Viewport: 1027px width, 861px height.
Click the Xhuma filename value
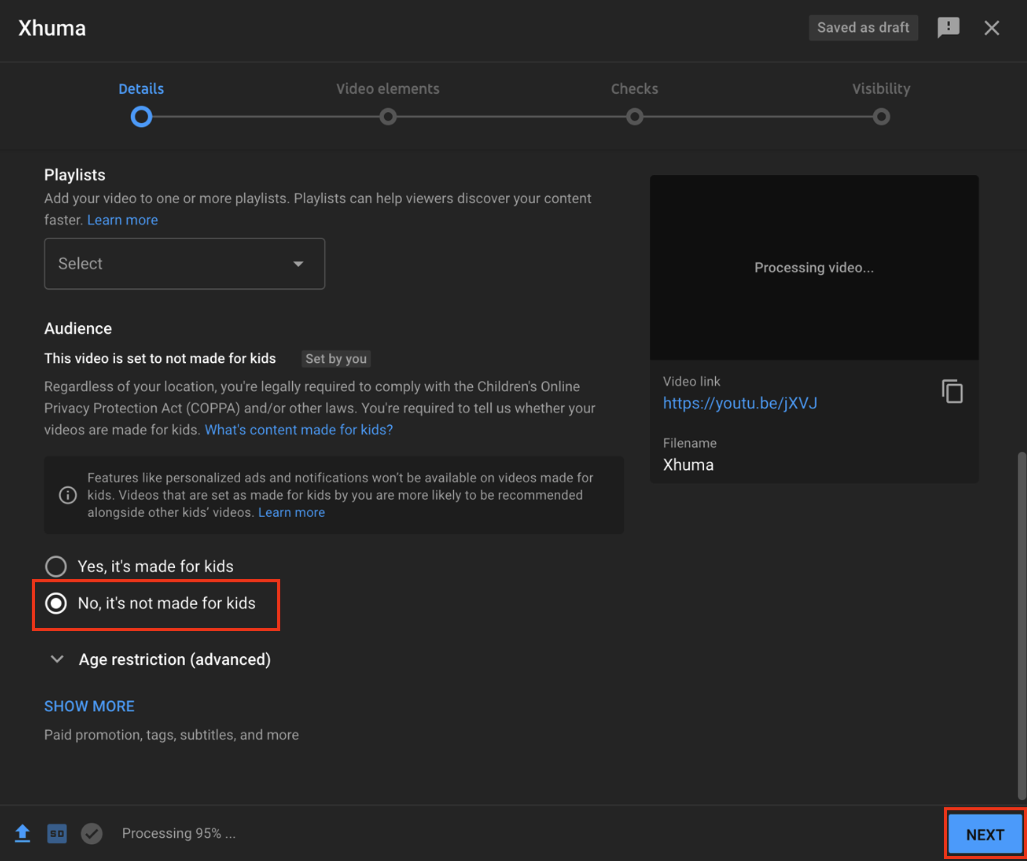pyautogui.click(x=688, y=465)
